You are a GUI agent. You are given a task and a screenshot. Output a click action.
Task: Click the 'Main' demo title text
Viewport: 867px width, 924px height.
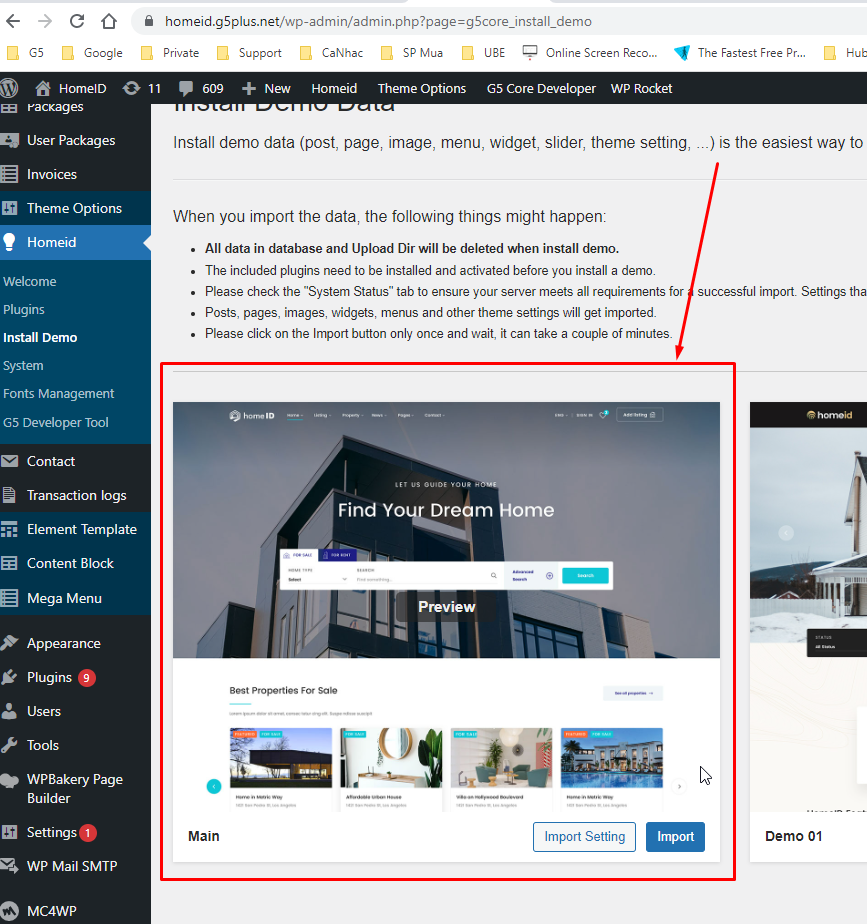[203, 836]
